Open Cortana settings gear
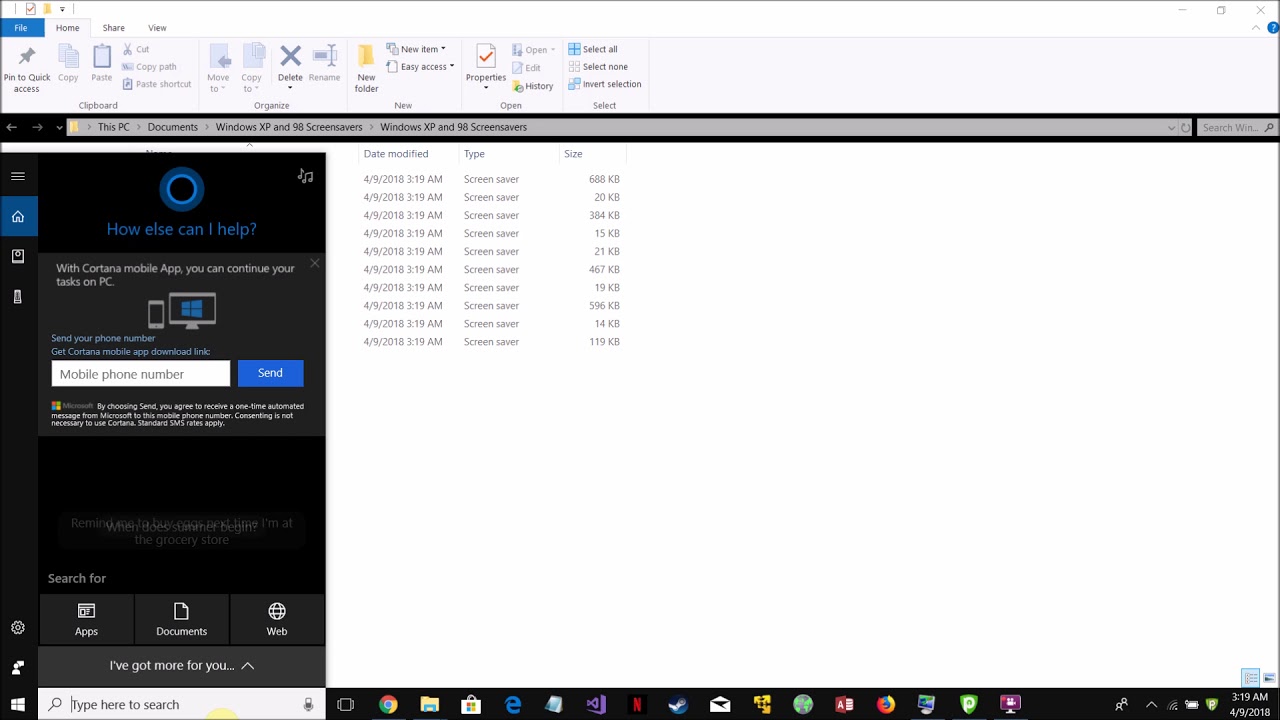Image resolution: width=1280 pixels, height=720 pixels. click(x=18, y=628)
